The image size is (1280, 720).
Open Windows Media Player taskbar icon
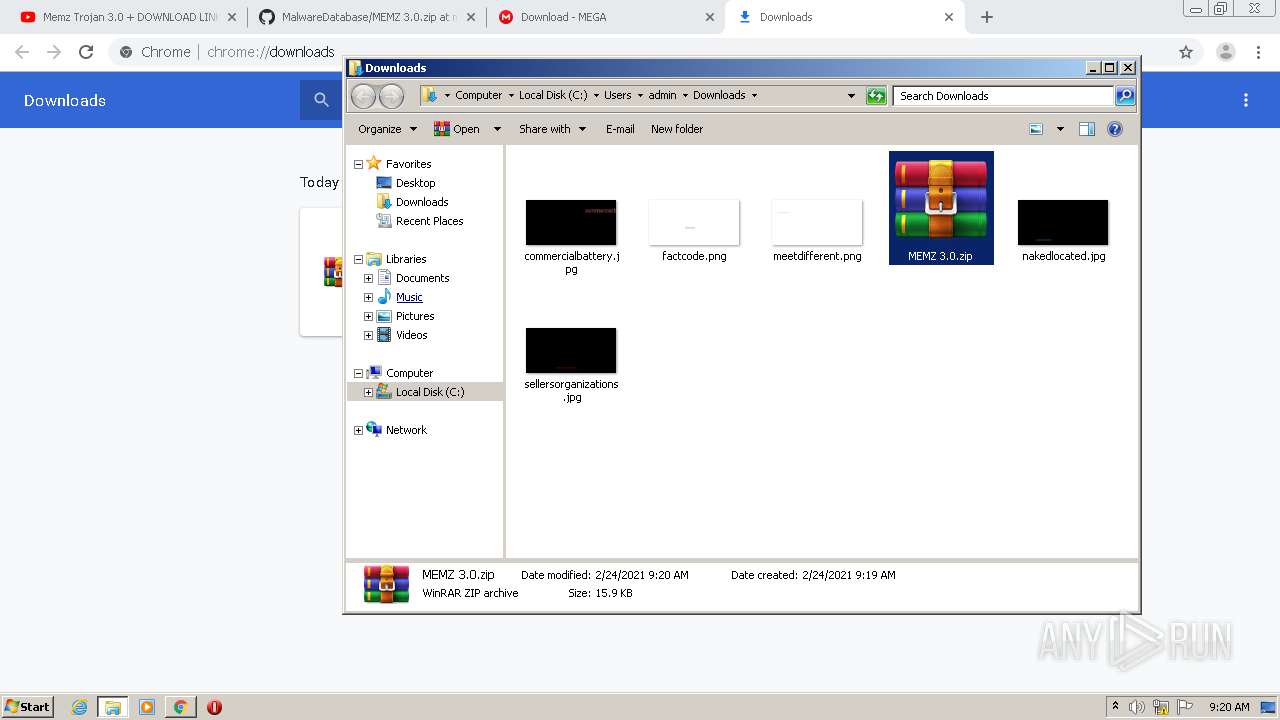[x=147, y=707]
